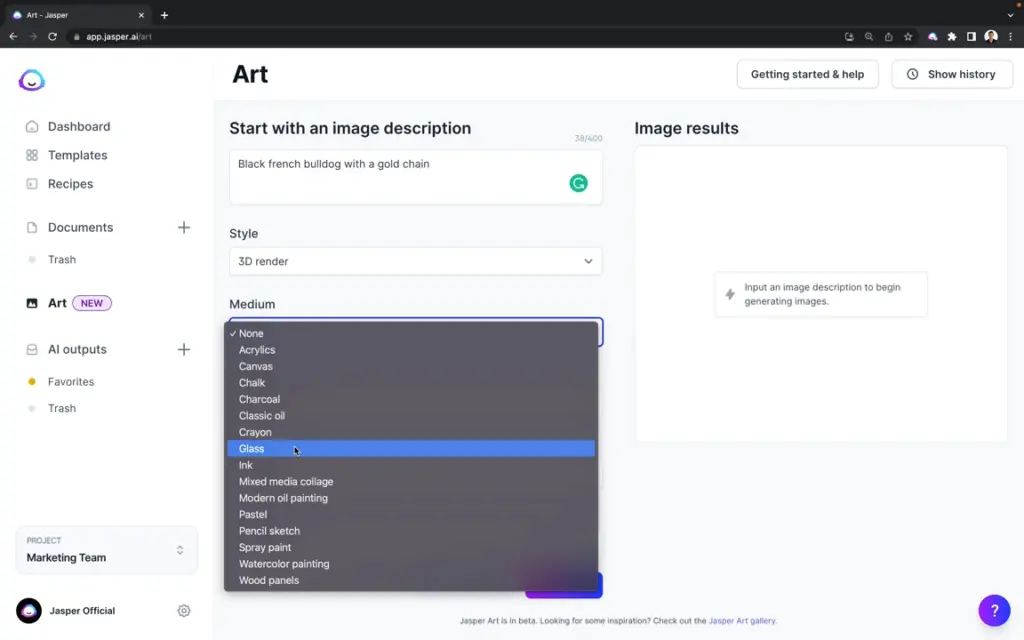
Task: Pick Charcoal in the Medium dropdown
Action: pos(259,399)
